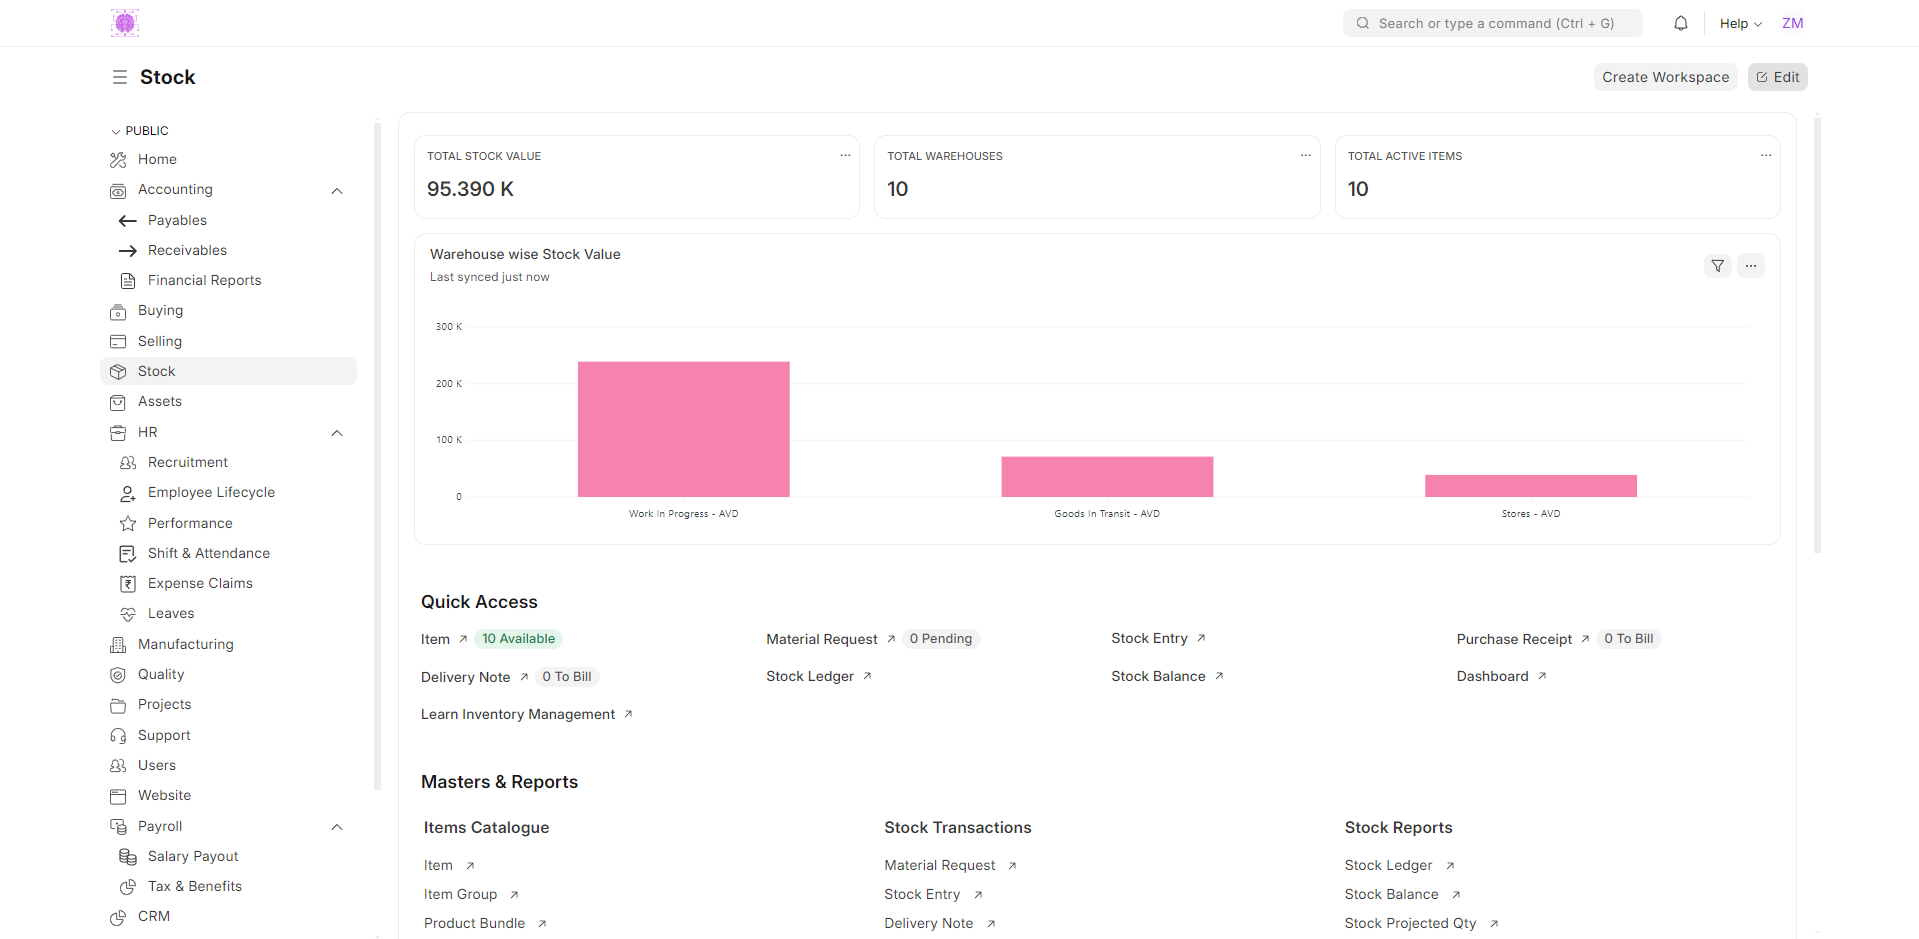Click the Selling sidebar icon
The image size is (1919, 939).
pyautogui.click(x=118, y=342)
